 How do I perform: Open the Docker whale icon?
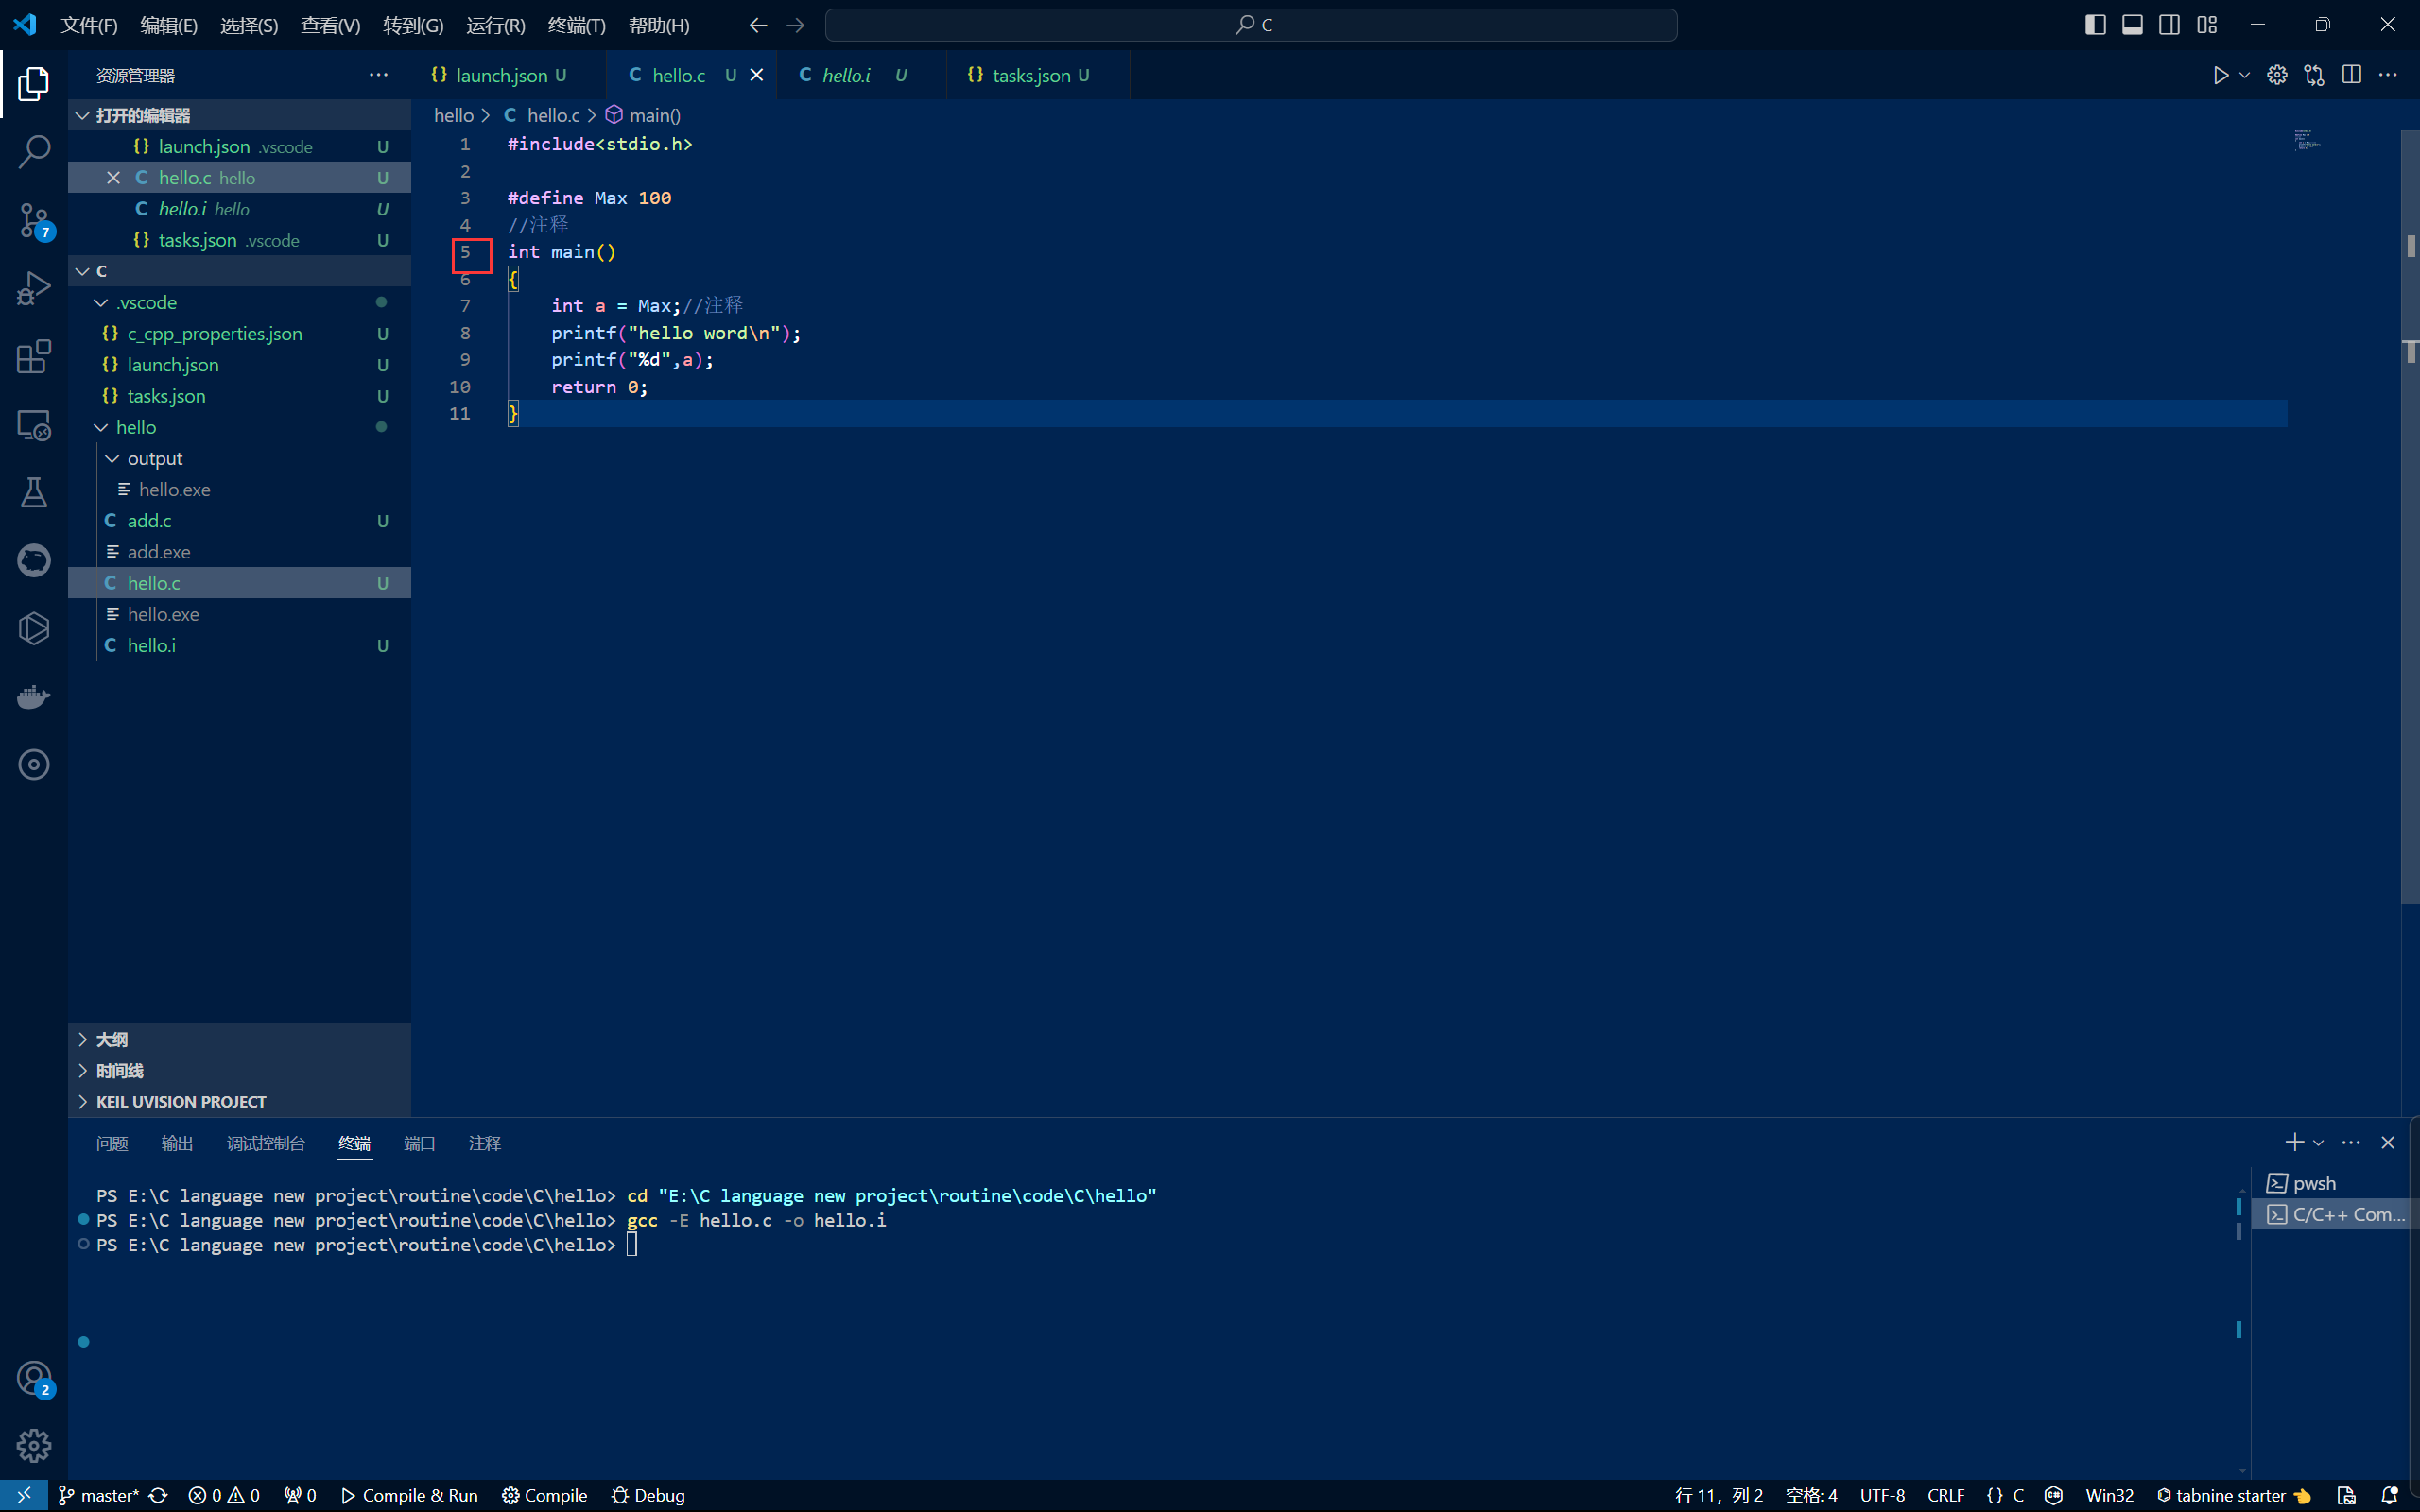[34, 697]
